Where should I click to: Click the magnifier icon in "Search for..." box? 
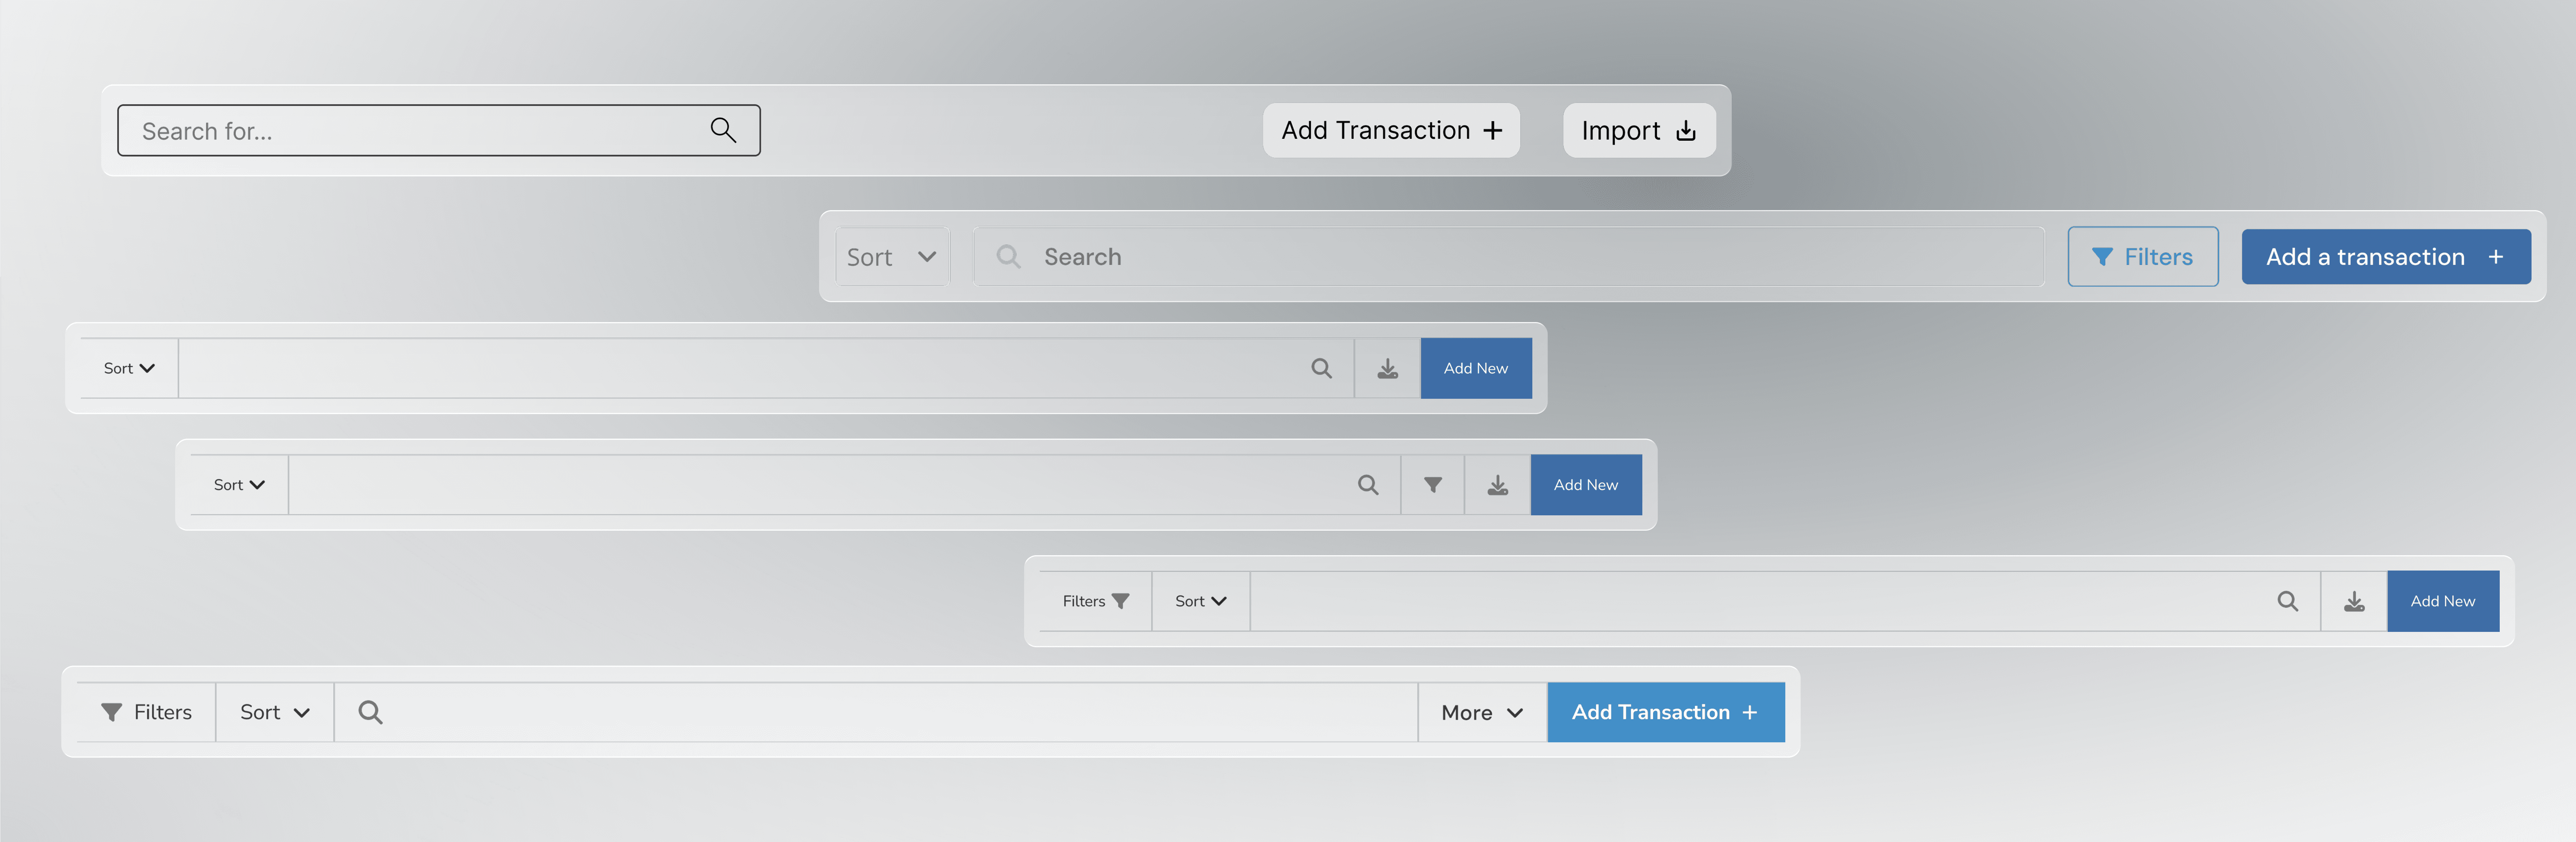[723, 130]
